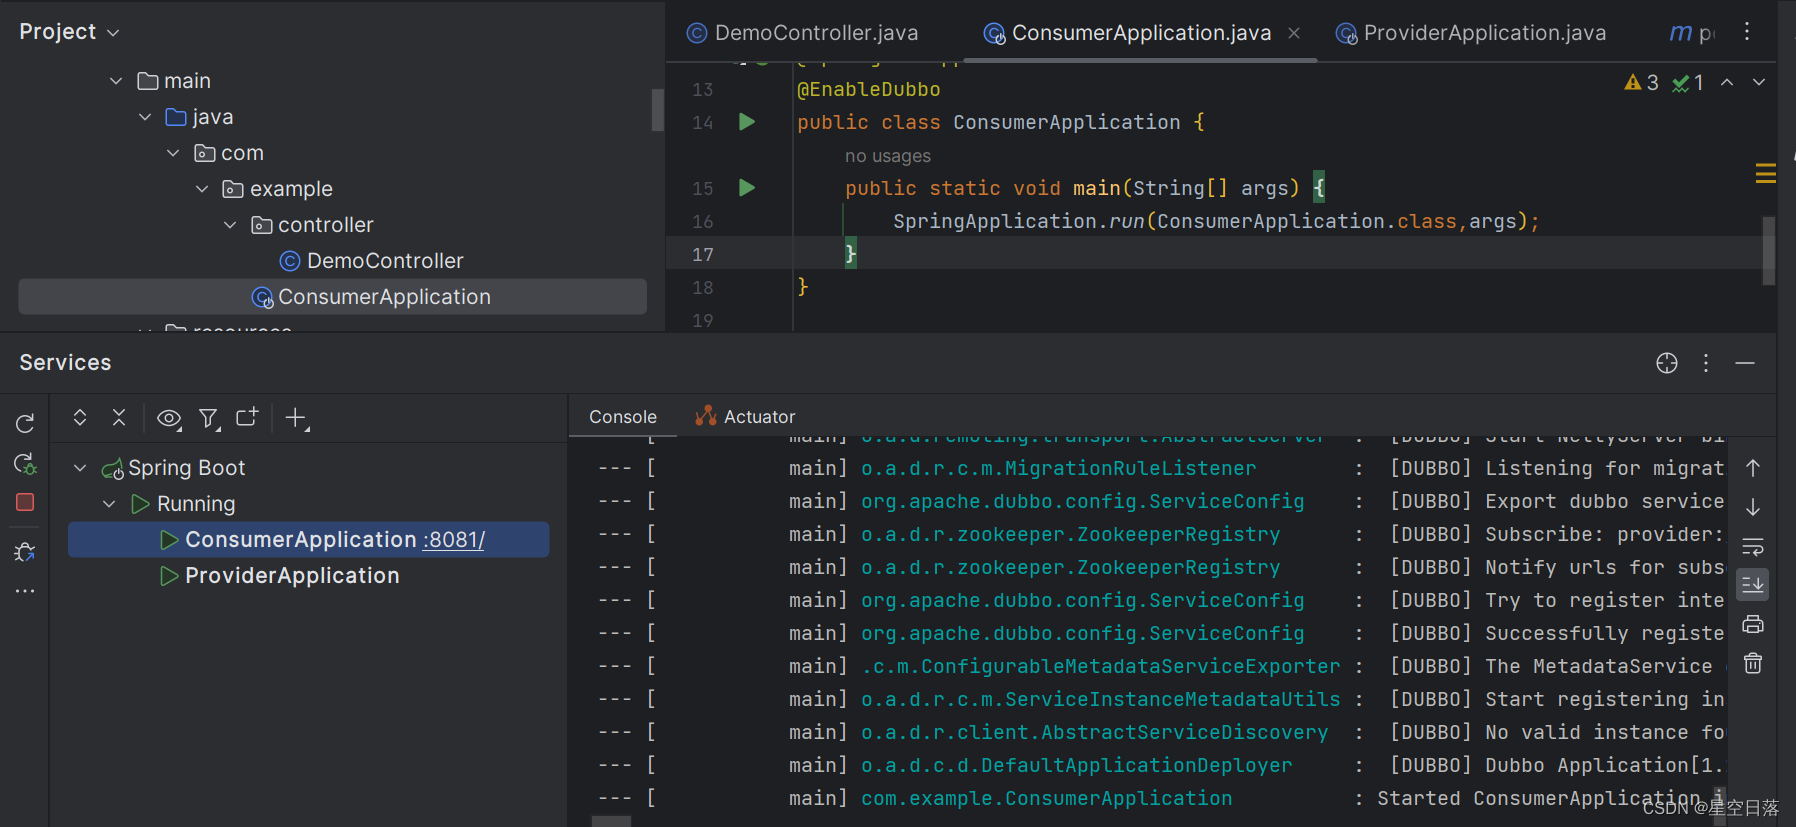Click the DefaultApplicationDeployer log line
The width and height of the screenshot is (1796, 827).
(x=1160, y=765)
